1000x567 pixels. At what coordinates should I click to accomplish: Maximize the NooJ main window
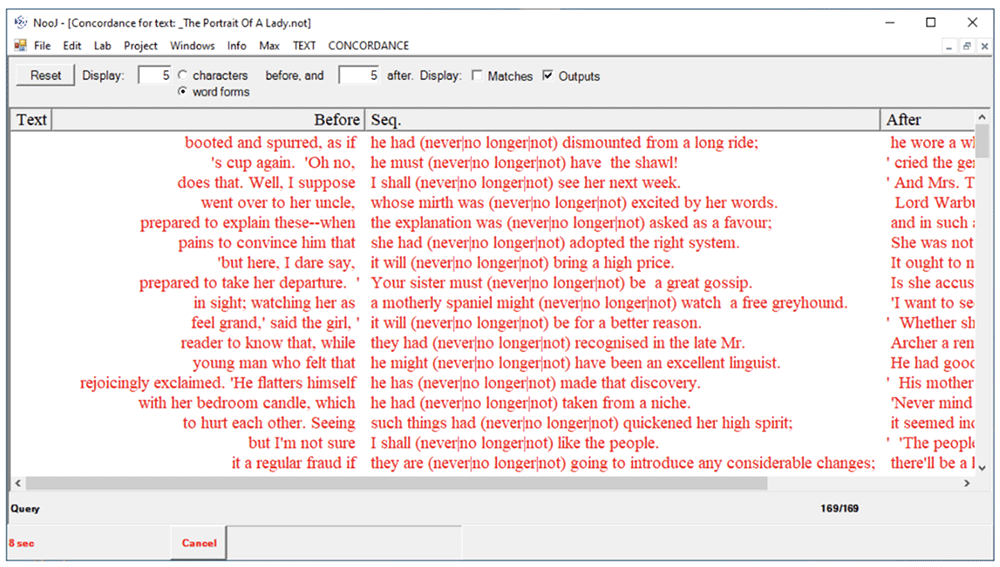pyautogui.click(x=930, y=22)
